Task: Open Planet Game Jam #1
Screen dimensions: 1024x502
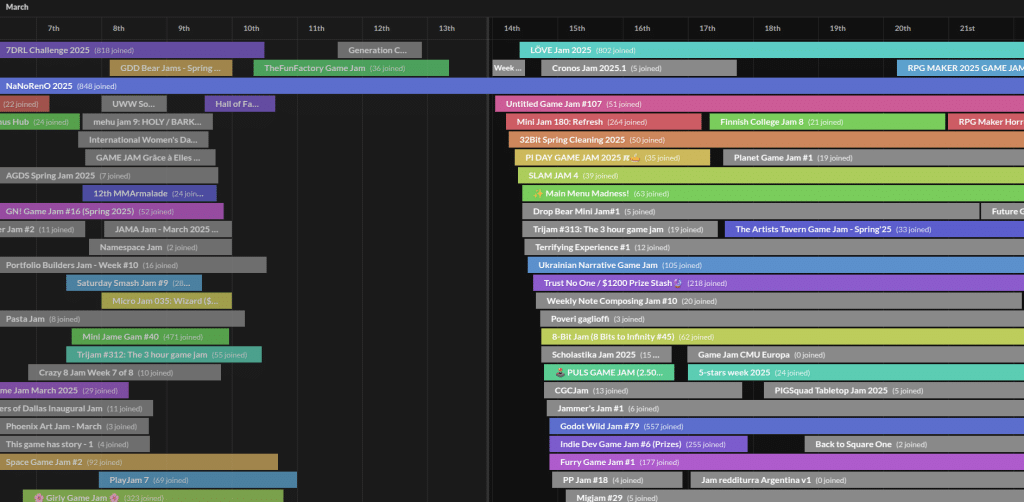Action: click(873, 157)
